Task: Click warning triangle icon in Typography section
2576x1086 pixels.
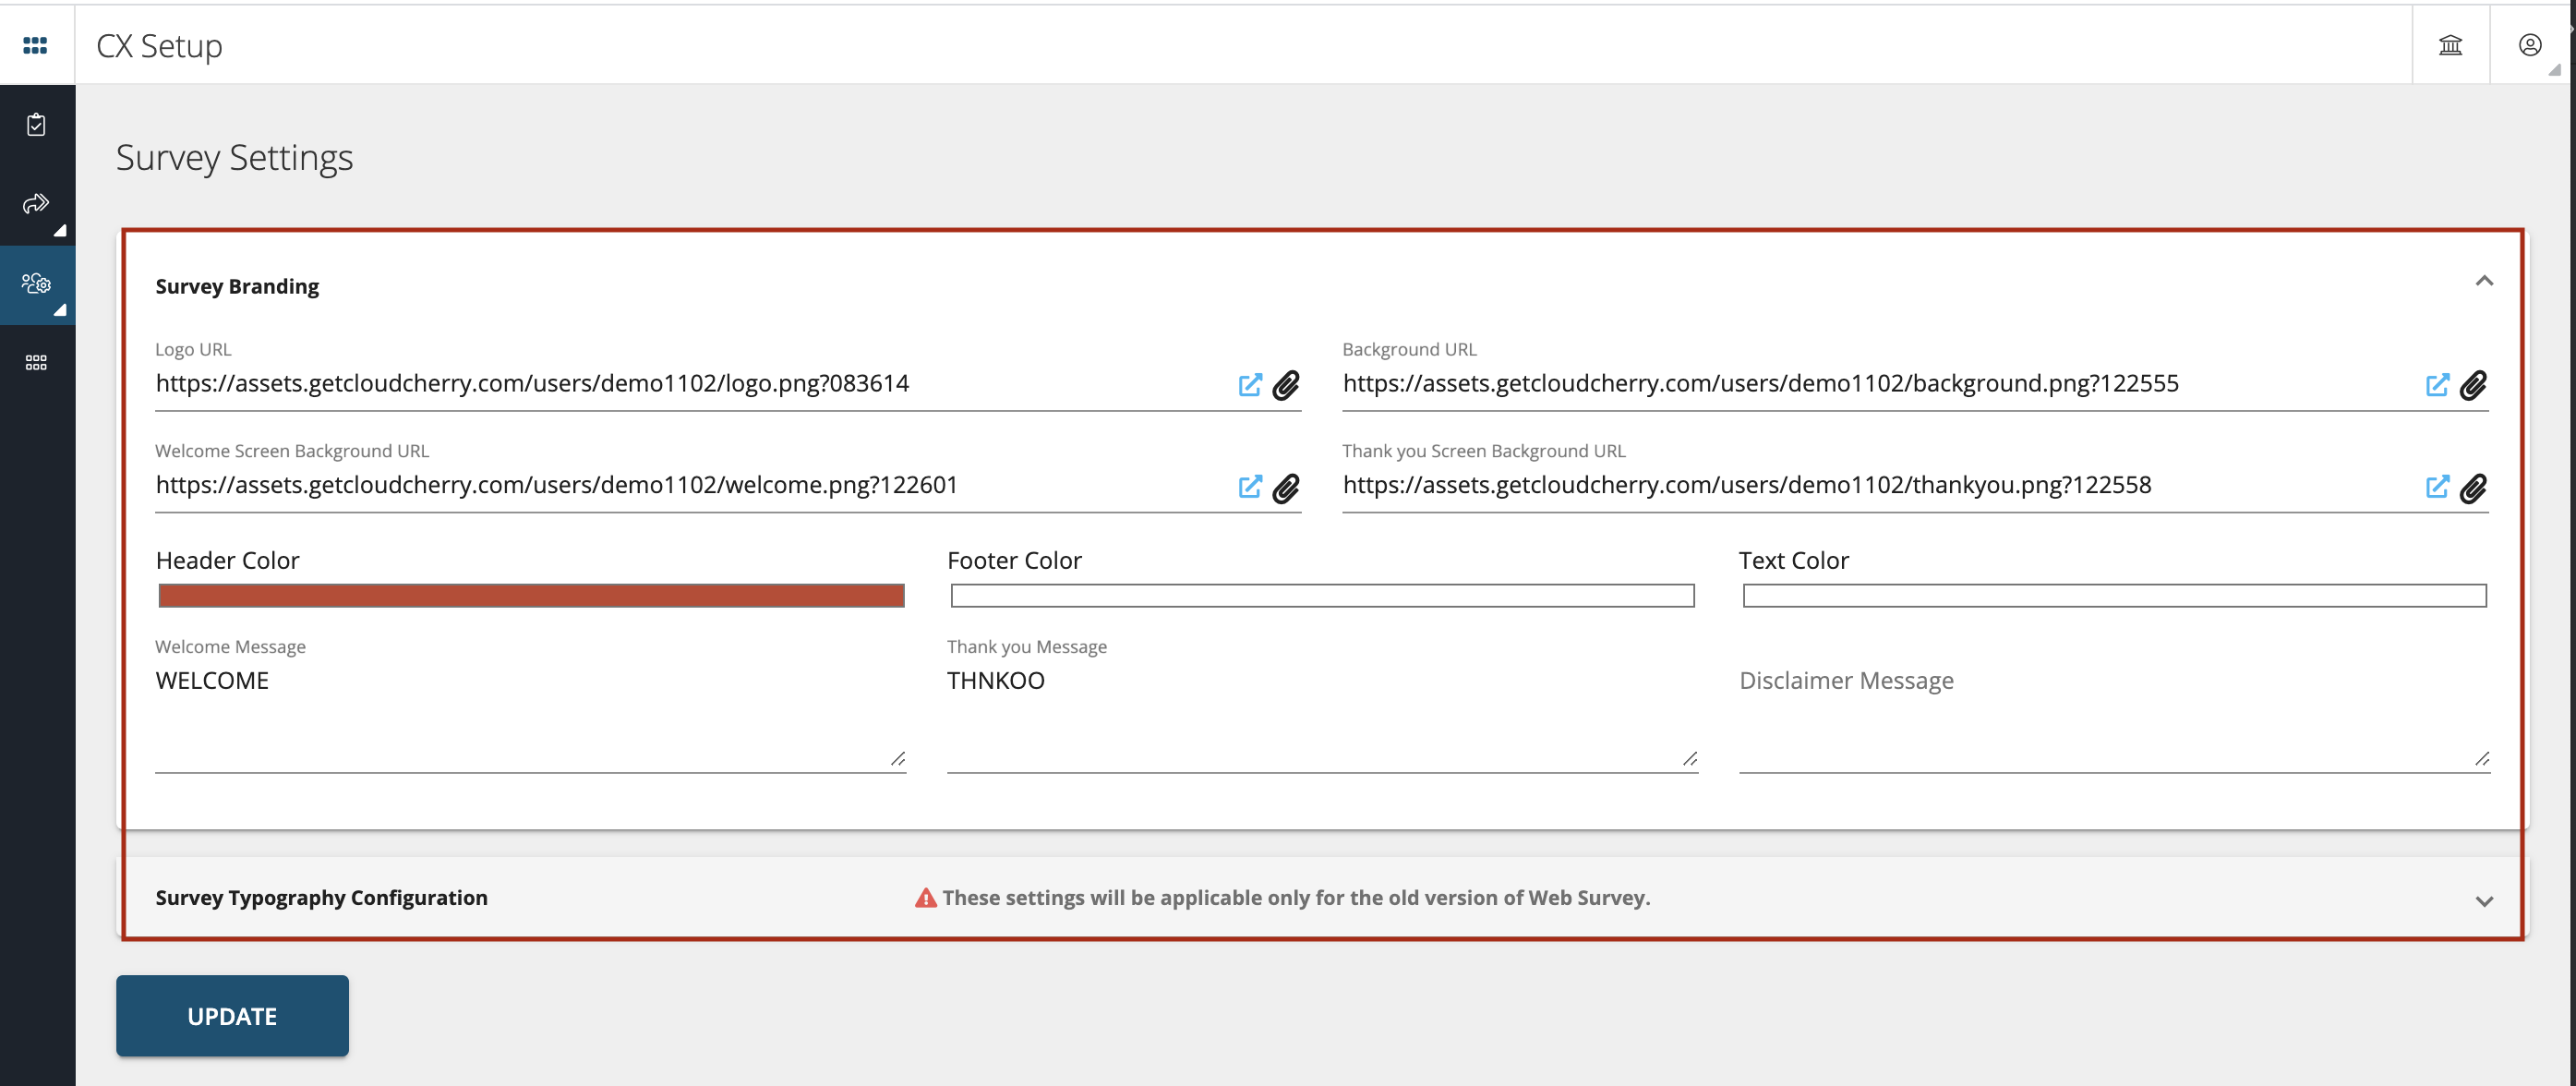Action: point(926,898)
